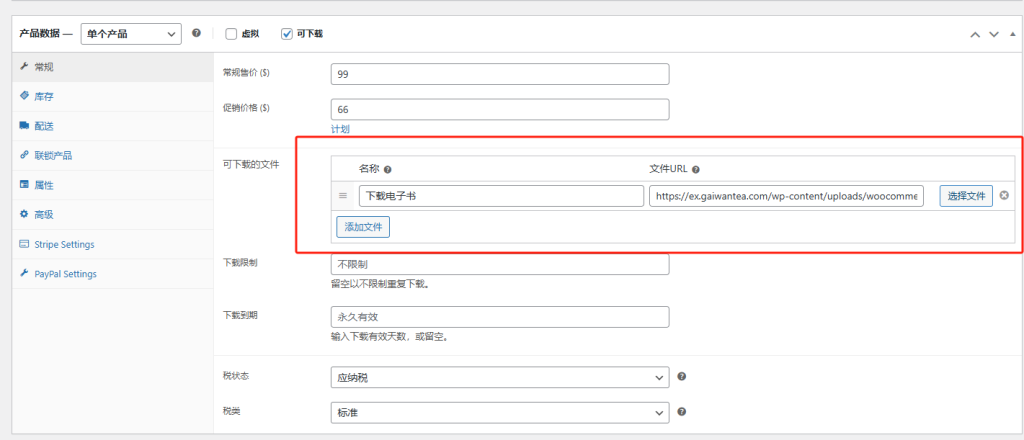Screen dimensions: 1024x440
Task: Uncheck the 可下载 checkbox
Action: coord(287,34)
